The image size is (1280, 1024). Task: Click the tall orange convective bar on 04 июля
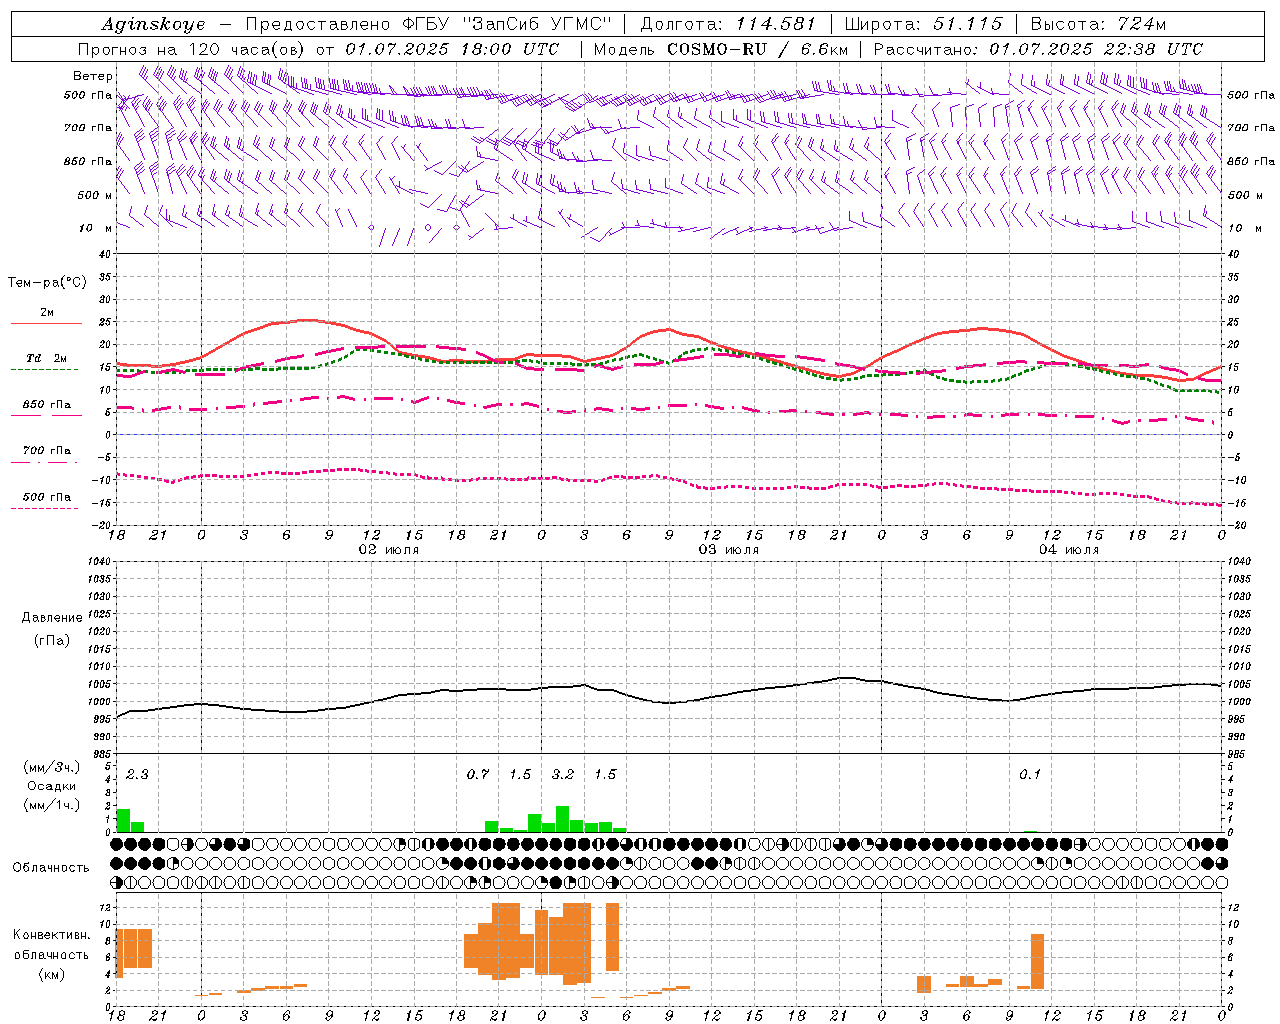pyautogui.click(x=1037, y=962)
